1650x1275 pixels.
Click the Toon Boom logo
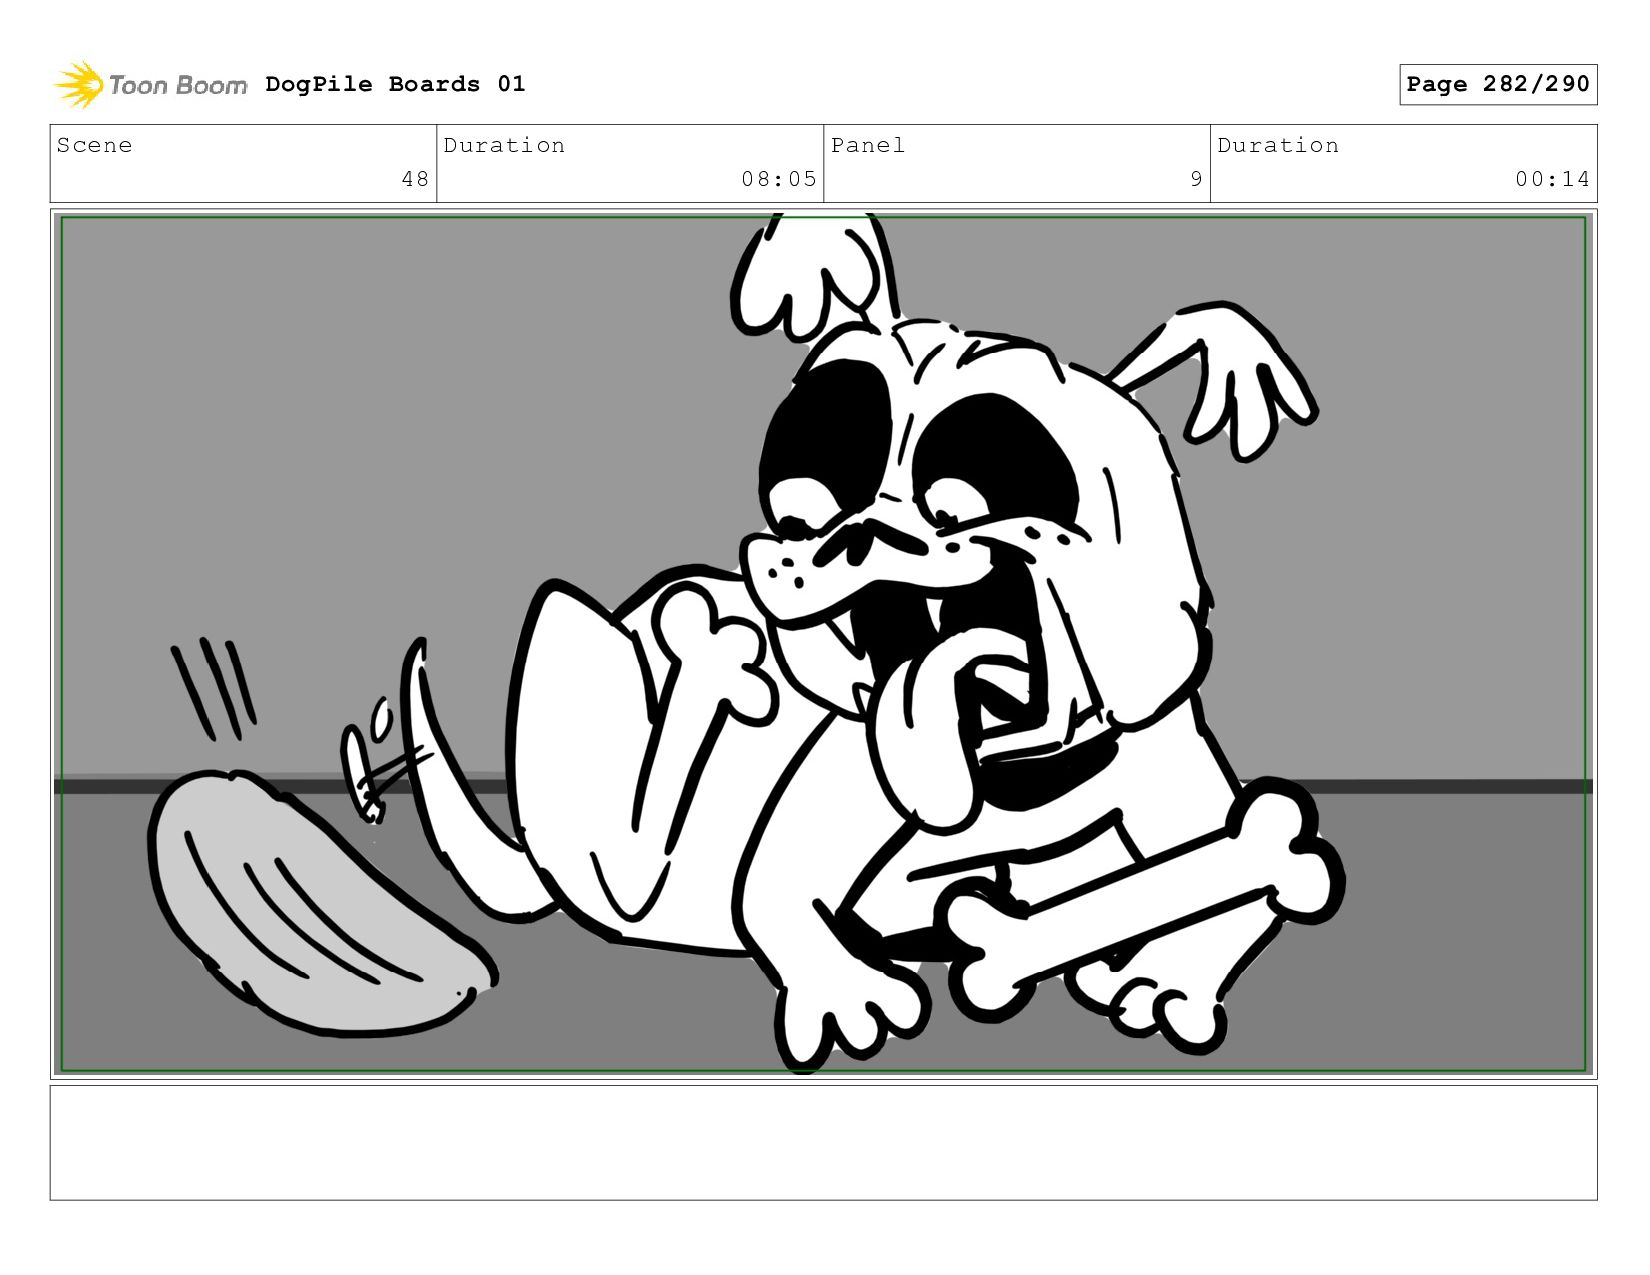tap(150, 85)
